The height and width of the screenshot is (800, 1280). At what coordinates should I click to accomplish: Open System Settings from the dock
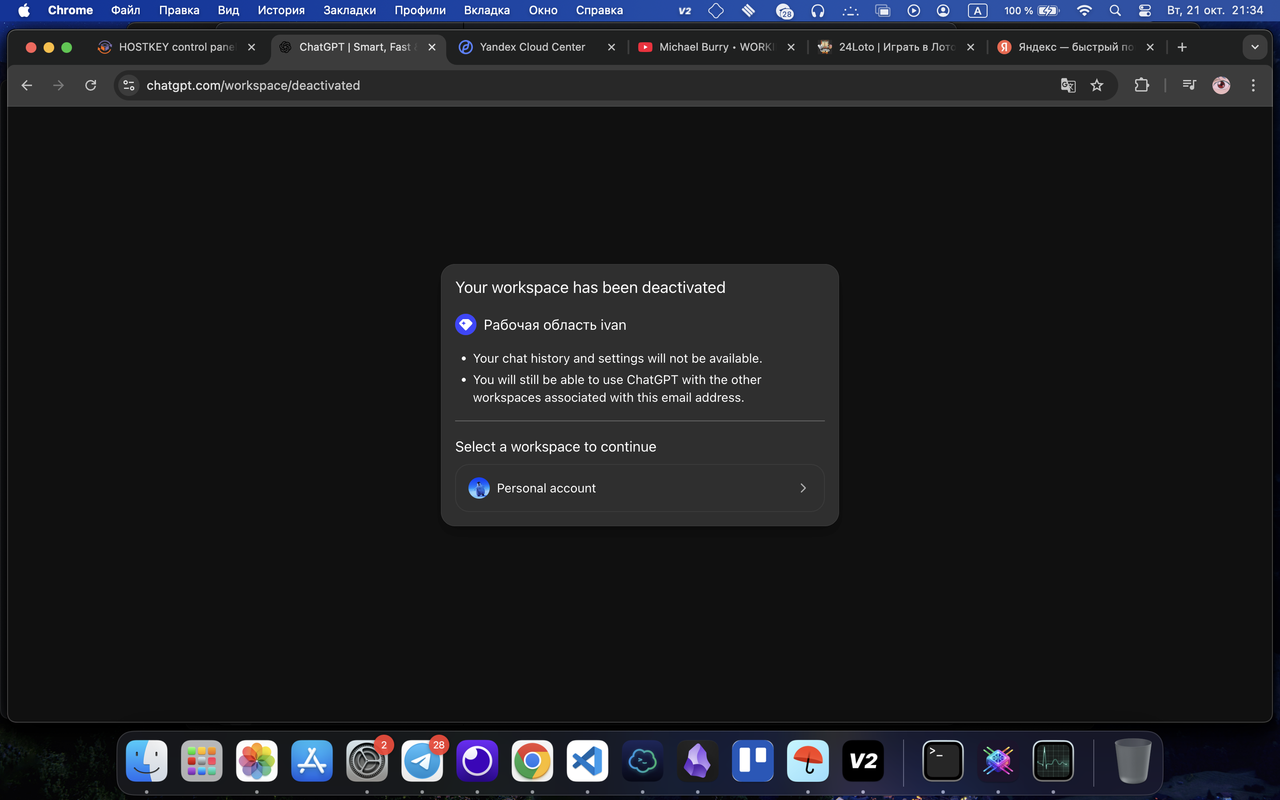point(367,762)
